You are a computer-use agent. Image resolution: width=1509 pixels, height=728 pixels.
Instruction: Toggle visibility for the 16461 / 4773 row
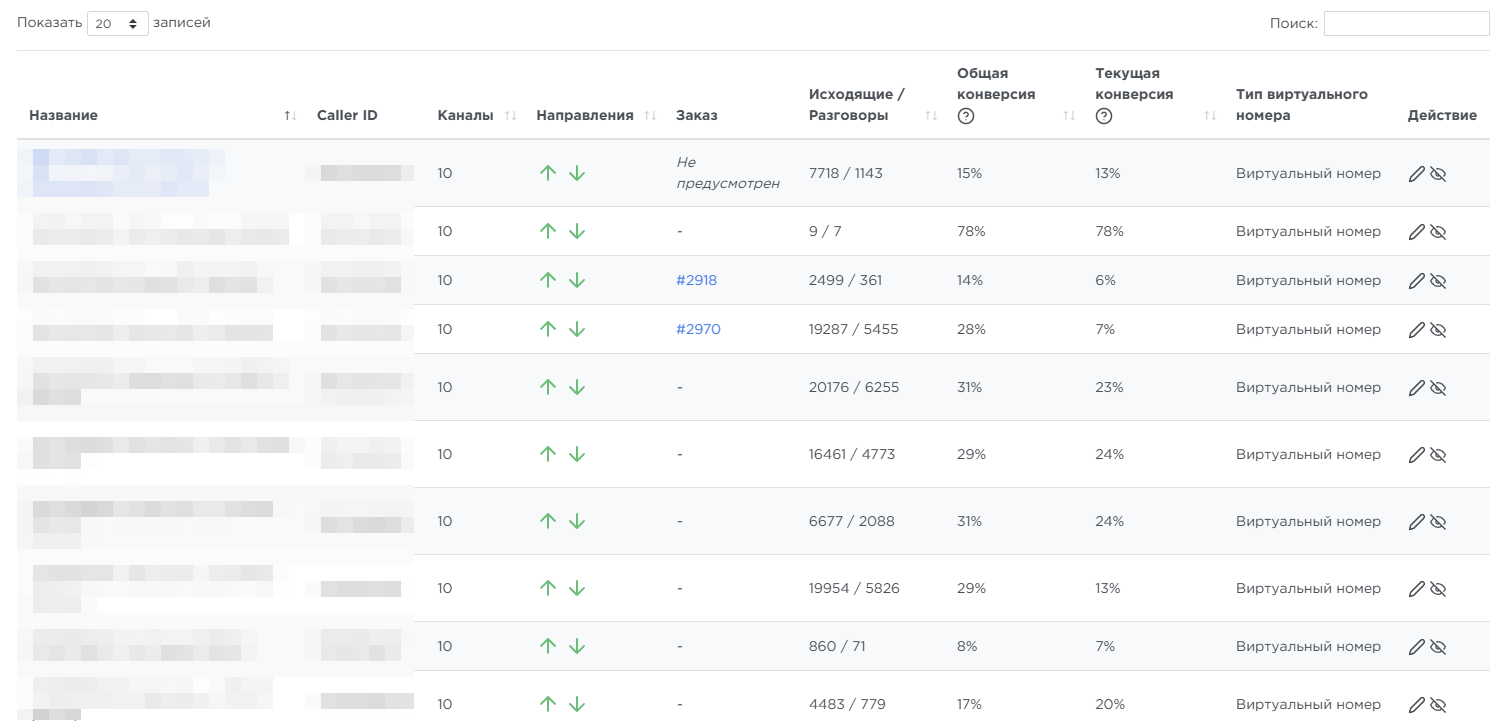pos(1438,455)
